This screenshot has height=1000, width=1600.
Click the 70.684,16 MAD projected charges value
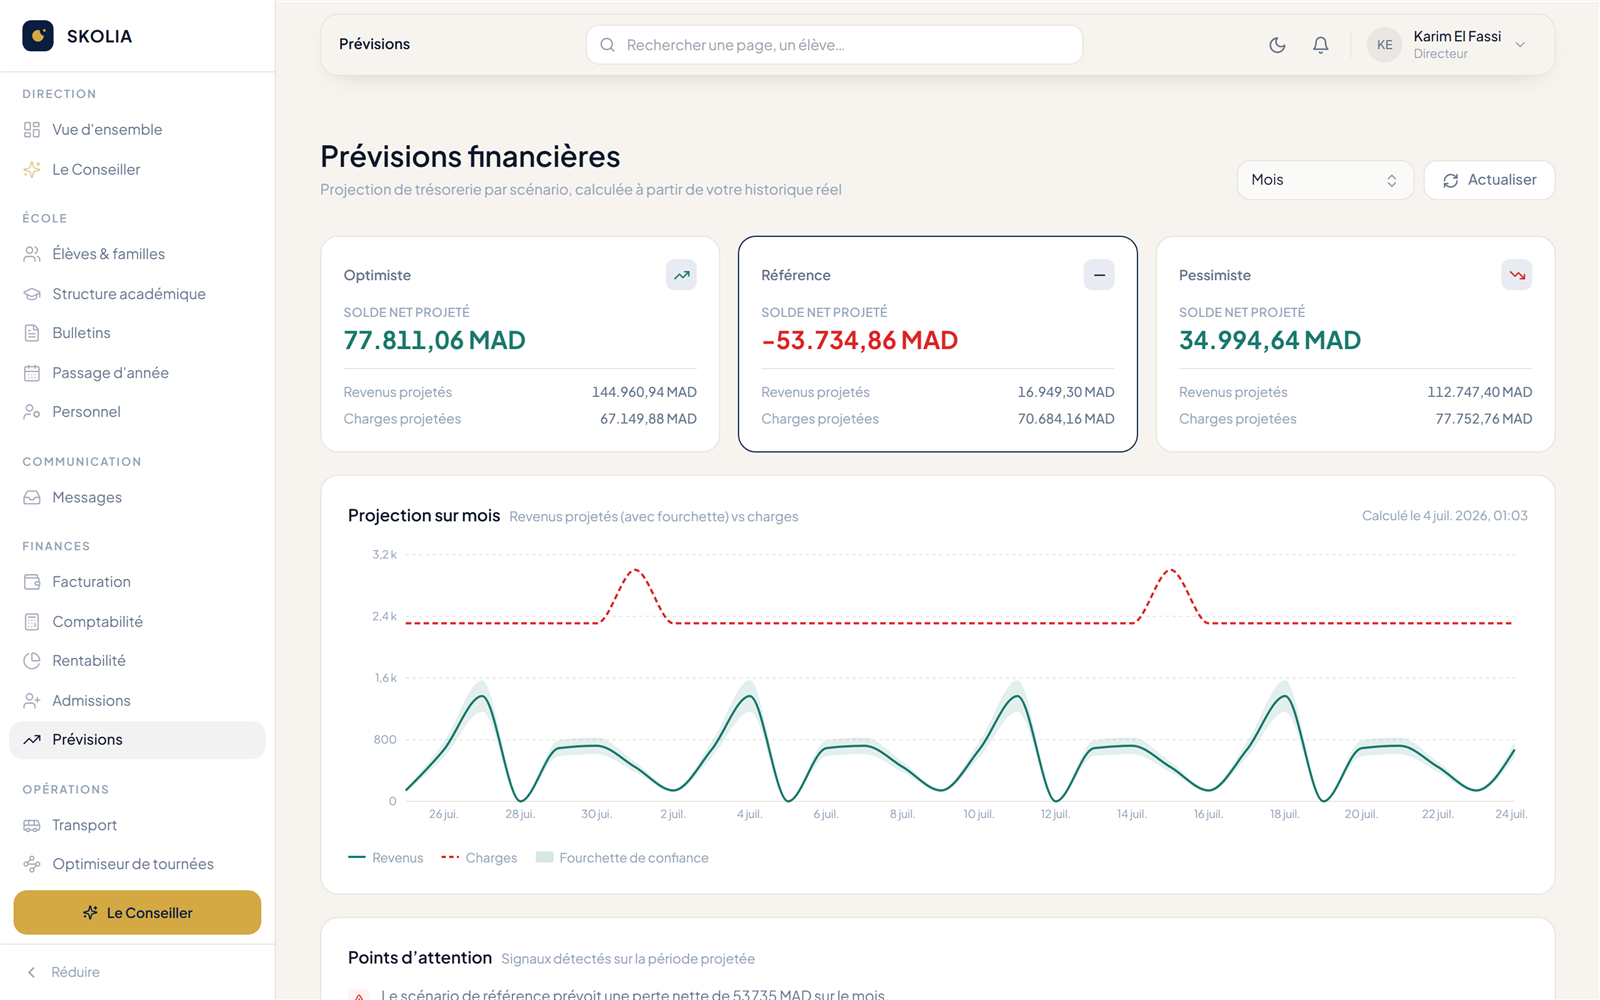(x=1066, y=419)
